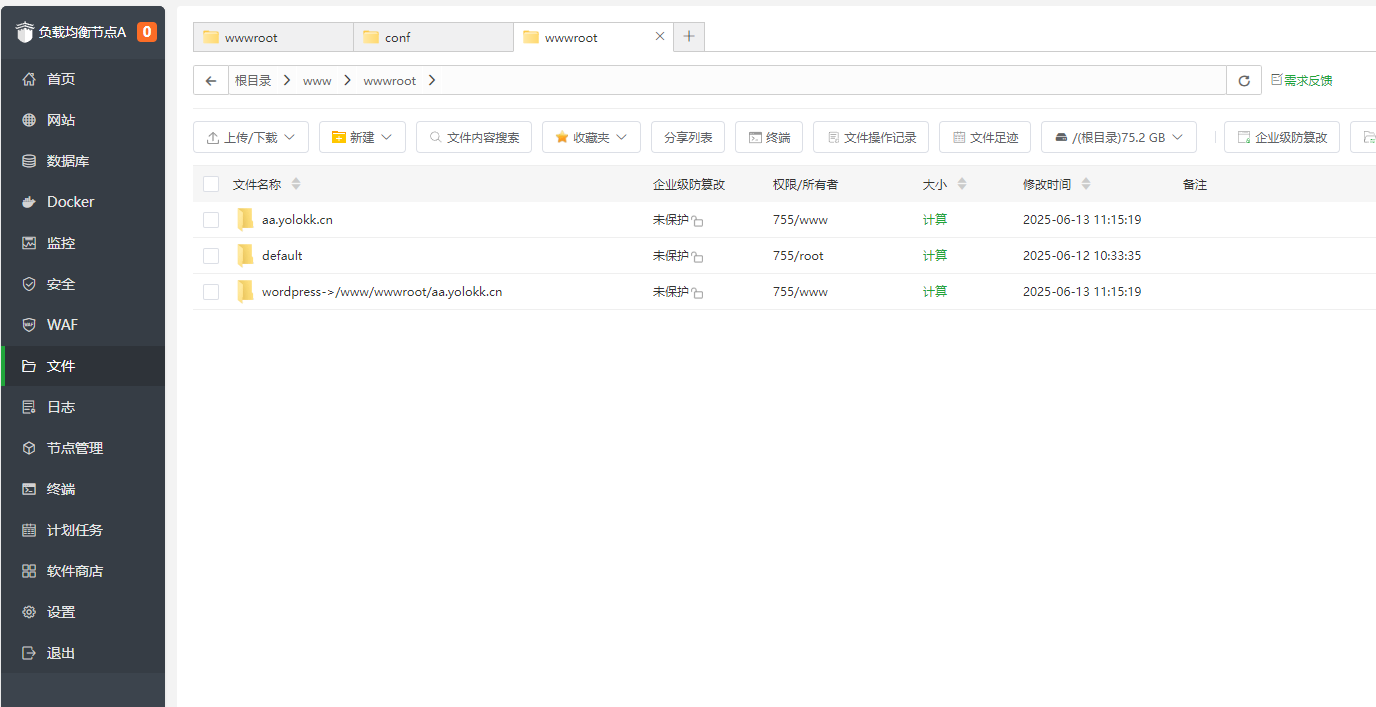Expand the 上传/下载 dropdown
1376x707 pixels.
tap(250, 137)
